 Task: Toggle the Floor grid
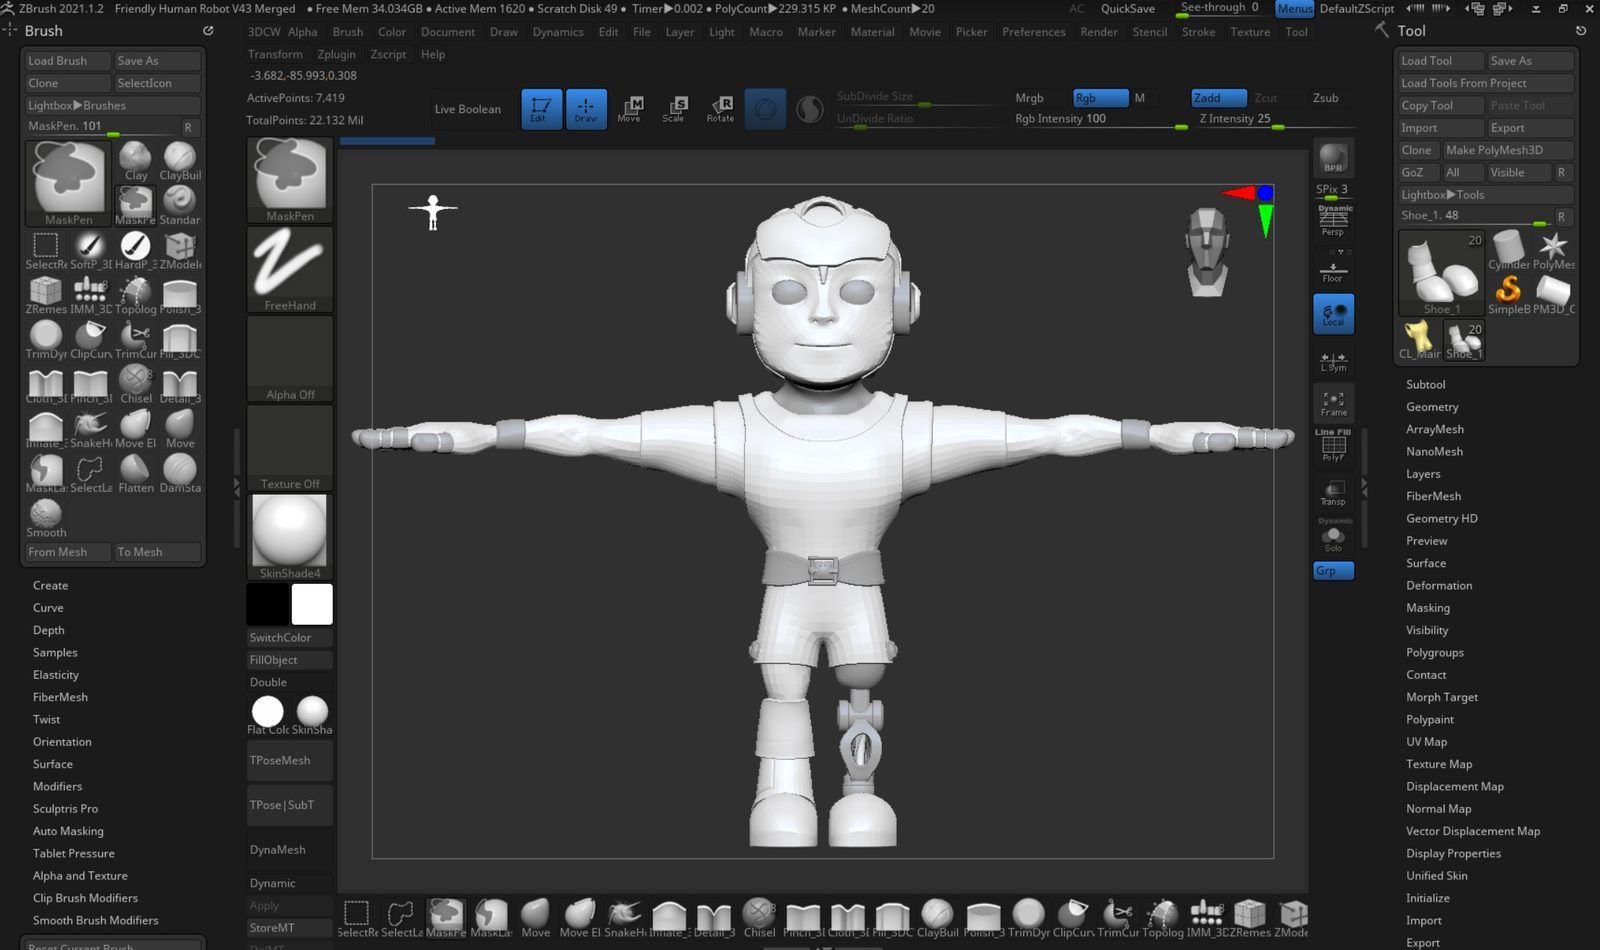click(x=1333, y=268)
